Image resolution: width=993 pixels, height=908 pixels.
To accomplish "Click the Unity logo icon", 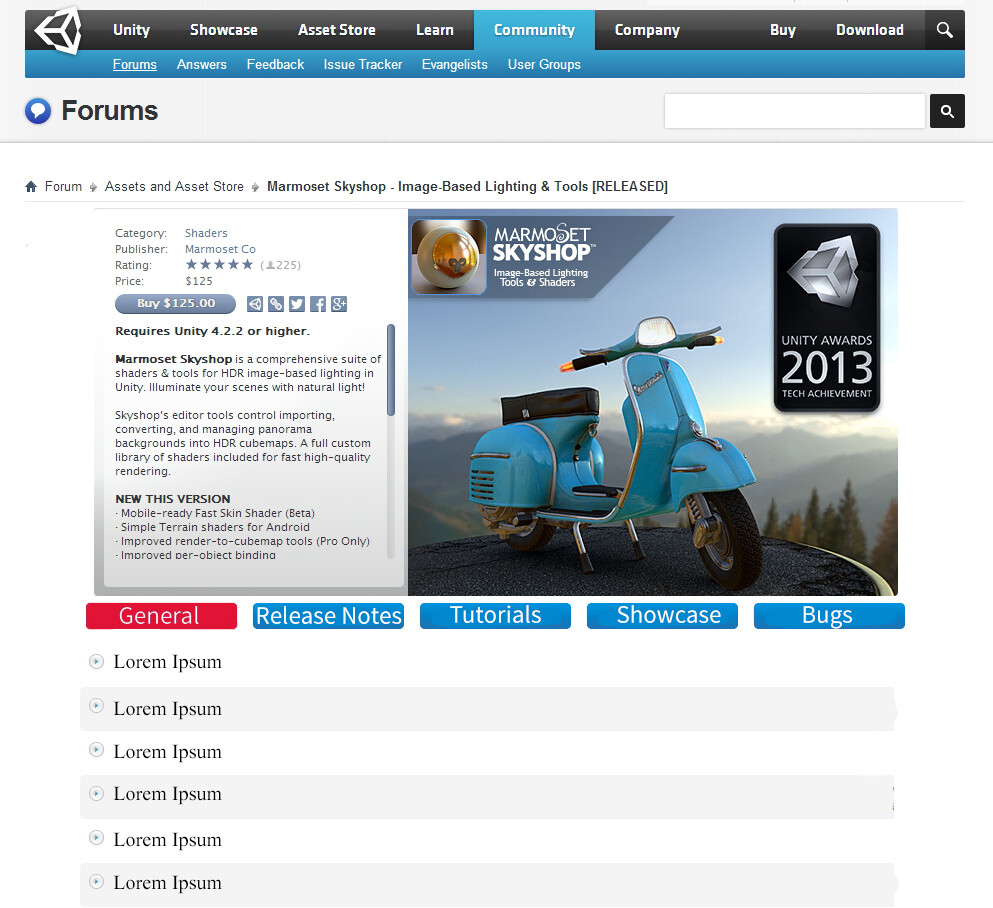I will click(x=58, y=30).
